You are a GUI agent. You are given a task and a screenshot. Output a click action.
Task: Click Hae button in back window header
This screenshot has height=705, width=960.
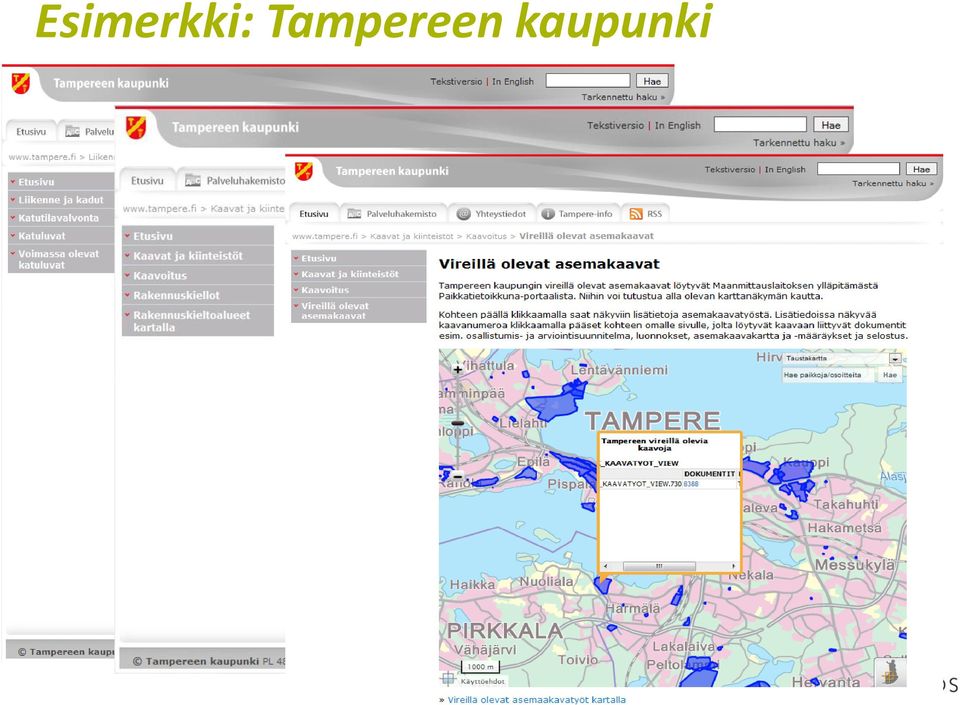(652, 81)
